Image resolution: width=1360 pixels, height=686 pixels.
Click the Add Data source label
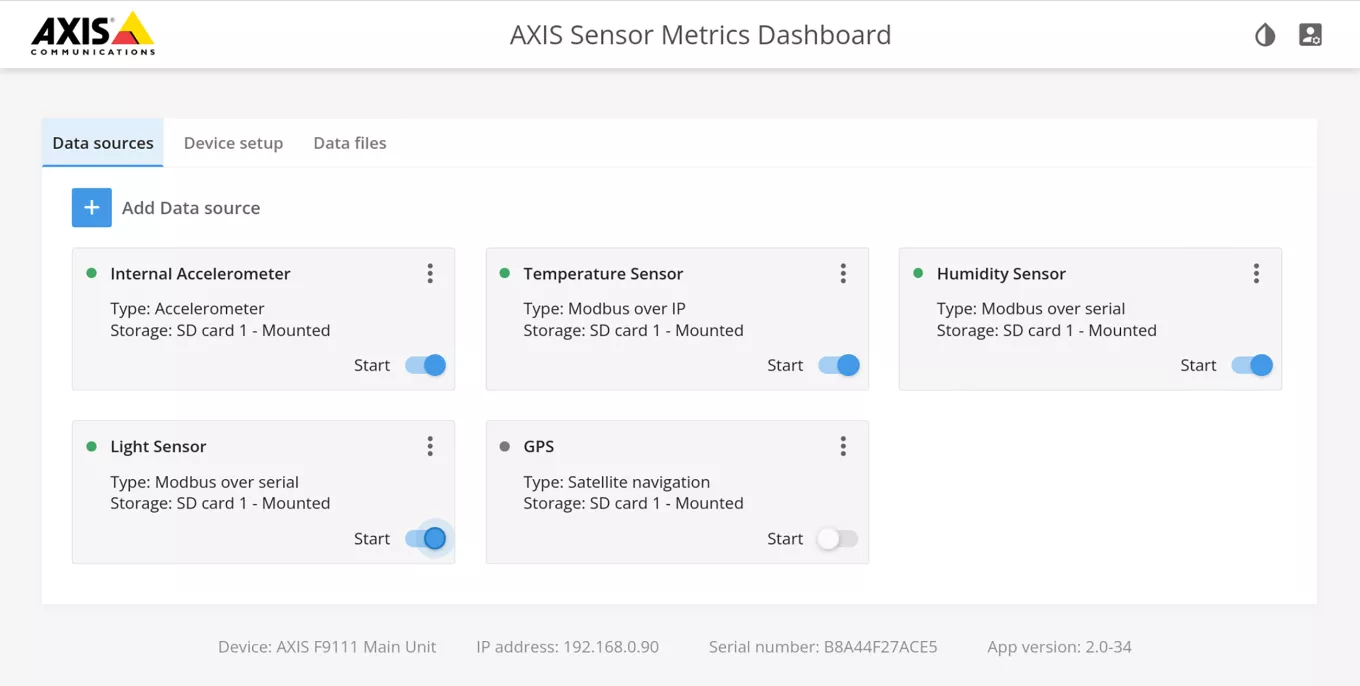[191, 208]
